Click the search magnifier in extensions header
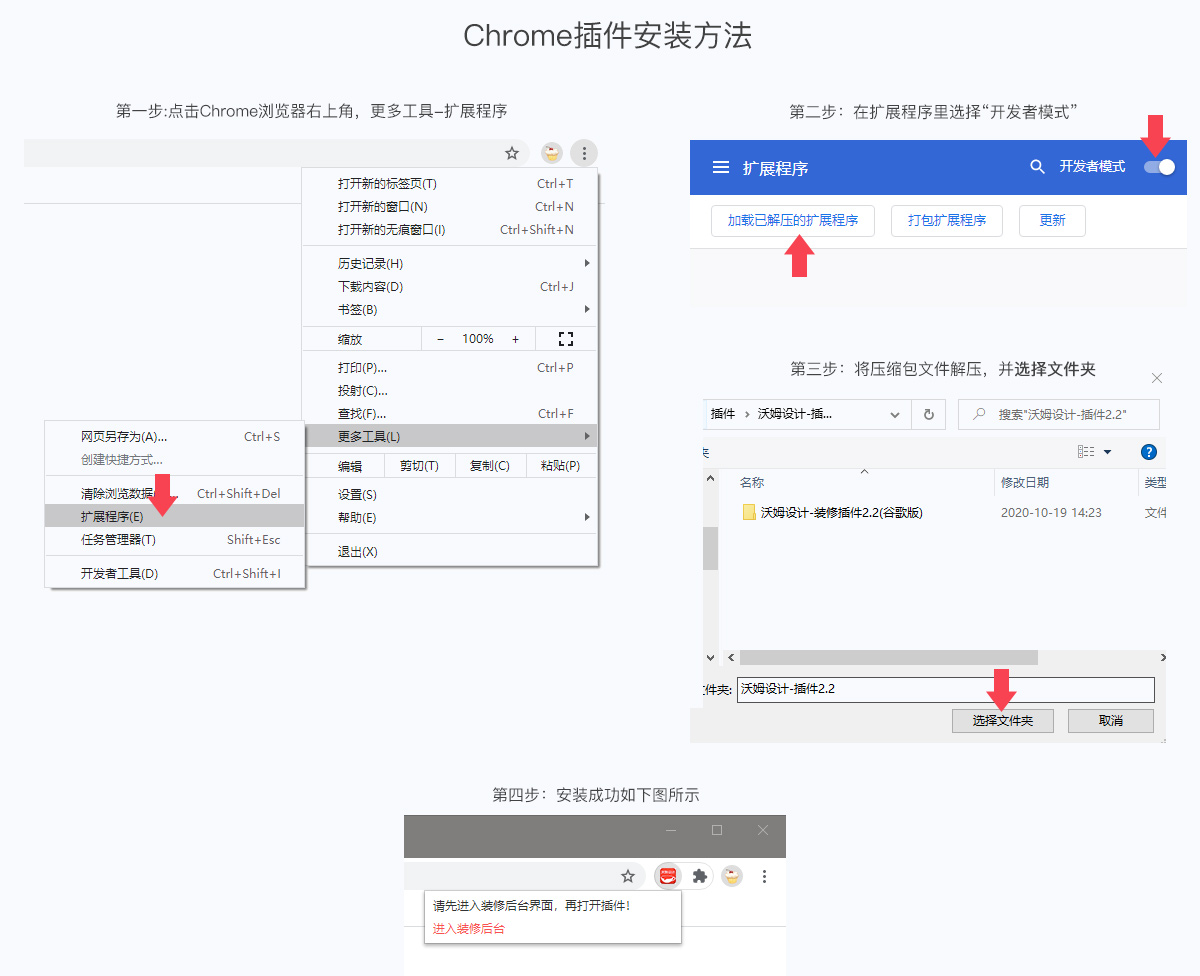 pyautogui.click(x=1037, y=167)
